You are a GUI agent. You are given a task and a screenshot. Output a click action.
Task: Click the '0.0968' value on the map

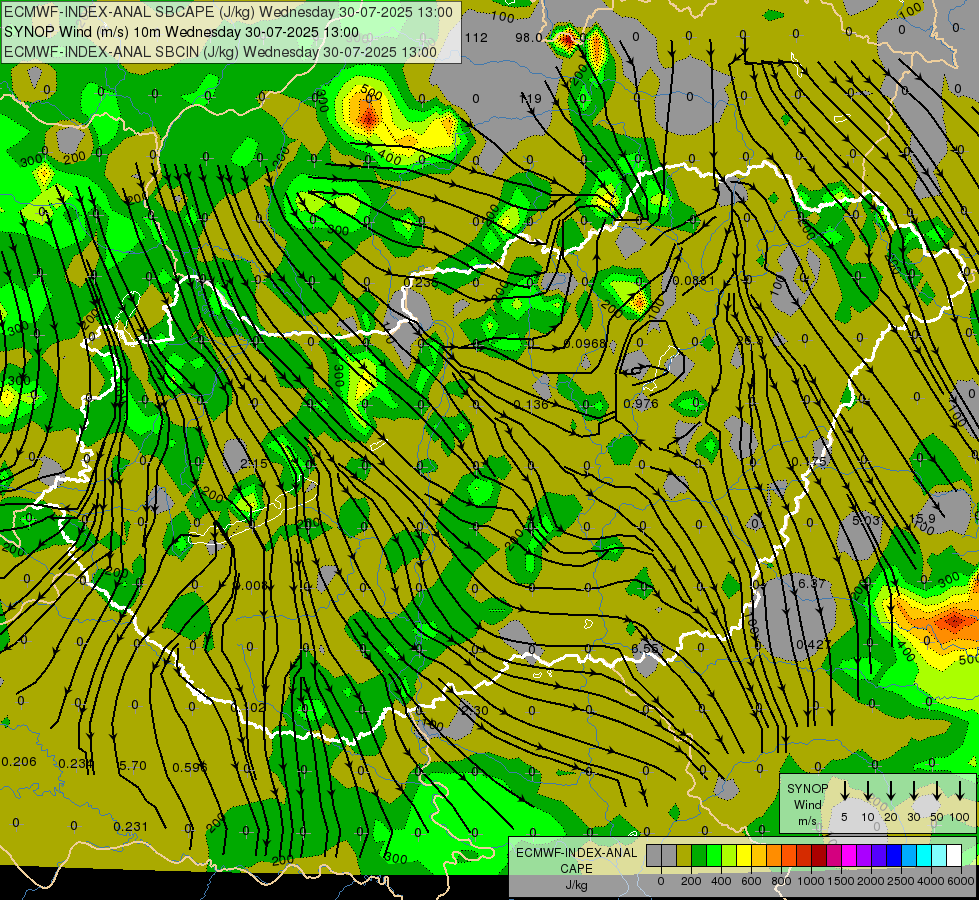(x=585, y=344)
